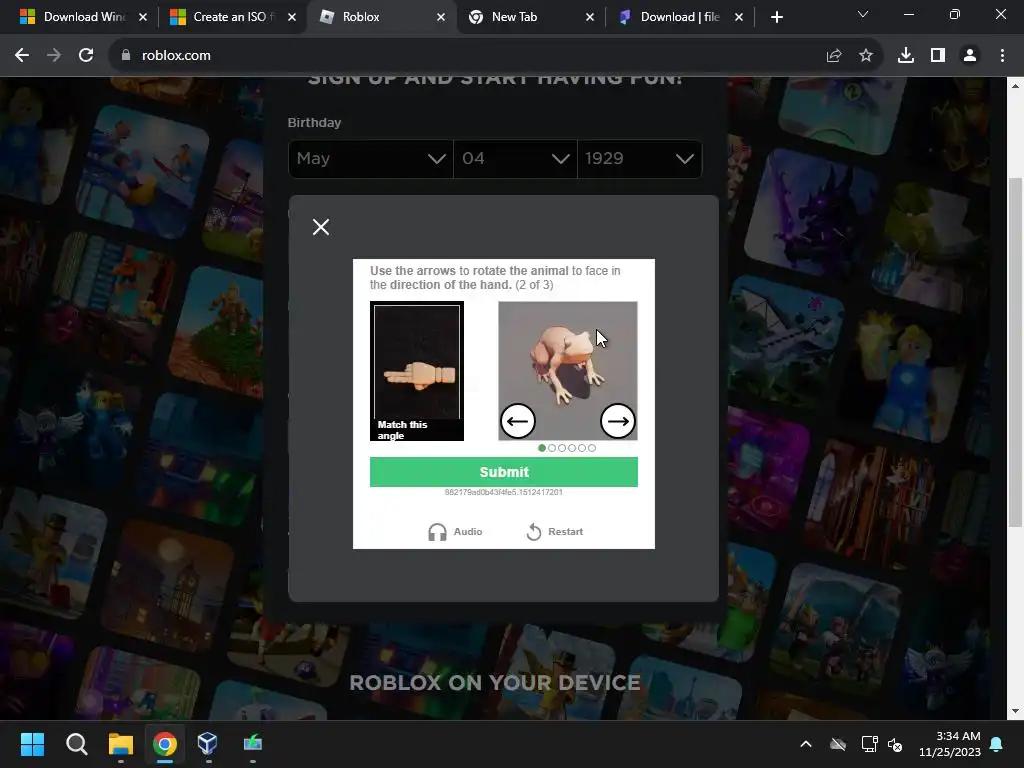Close the captcha dialog with the X
Viewport: 1024px width, 768px height.
pos(321,227)
